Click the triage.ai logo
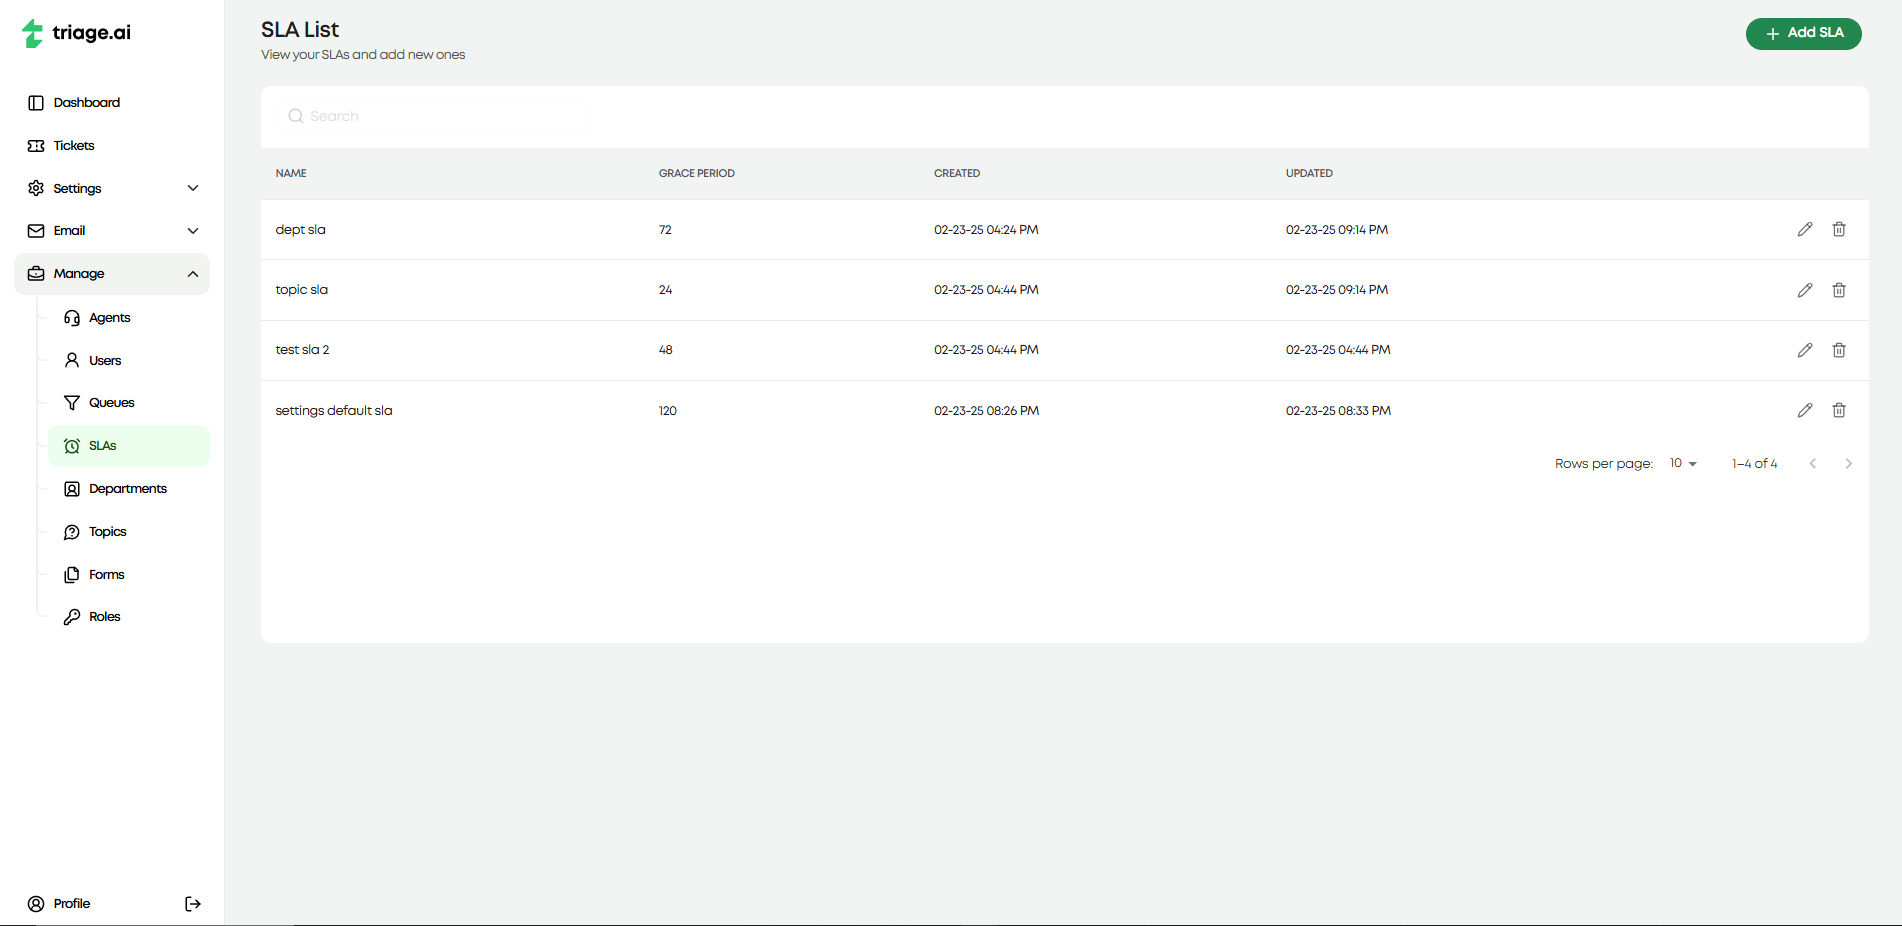 (x=77, y=33)
